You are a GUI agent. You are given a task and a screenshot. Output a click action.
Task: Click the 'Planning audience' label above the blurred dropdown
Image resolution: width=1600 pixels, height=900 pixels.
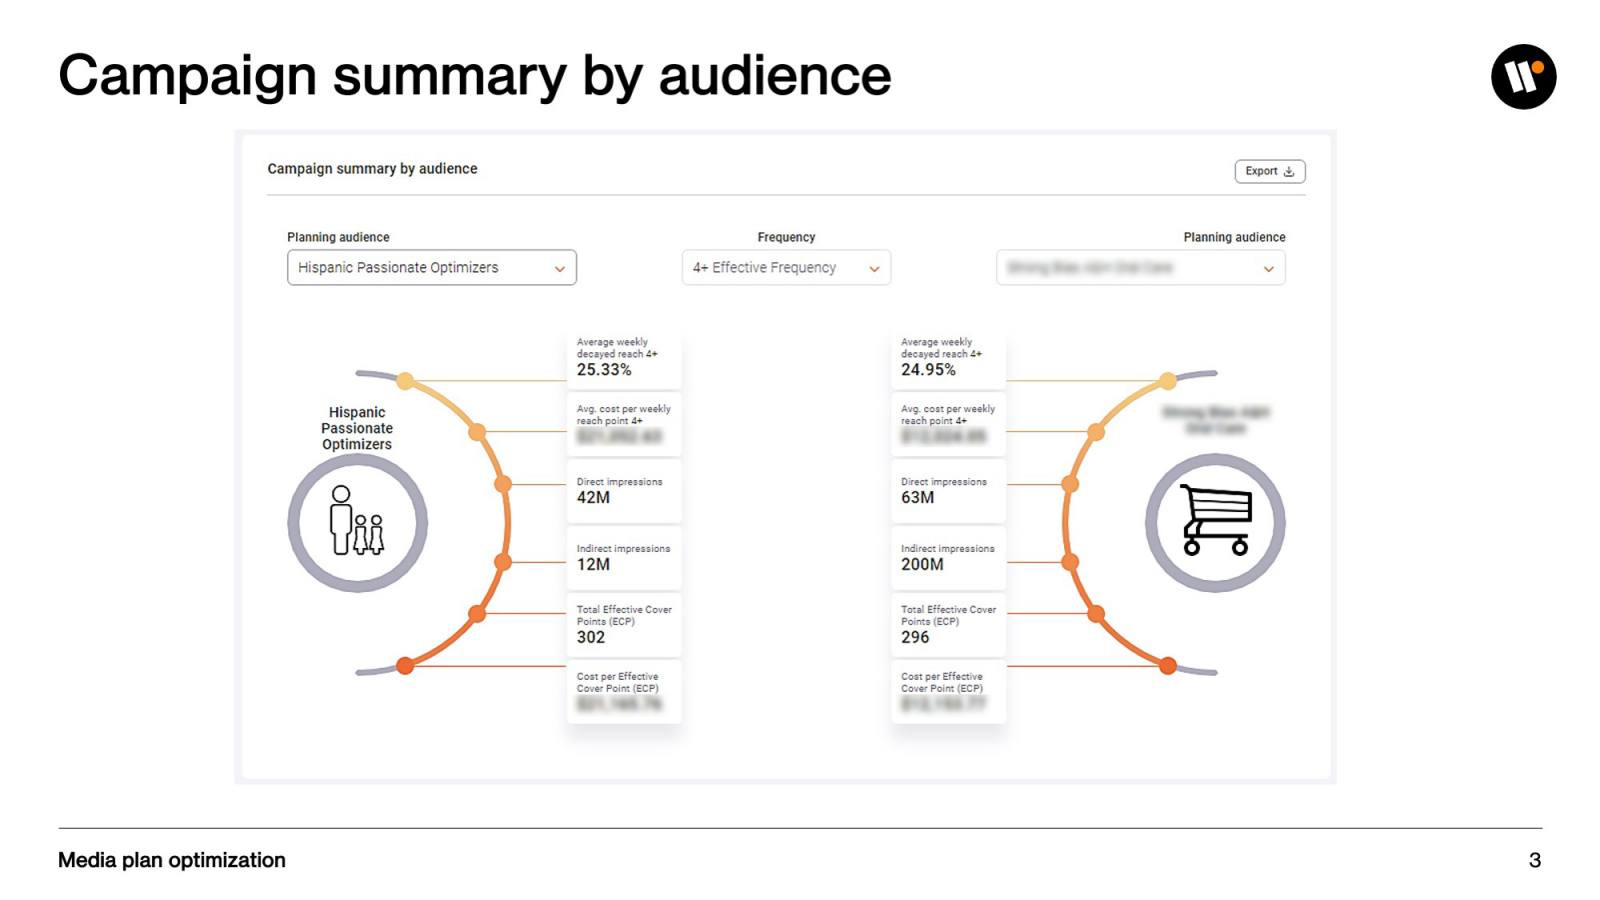(1234, 237)
